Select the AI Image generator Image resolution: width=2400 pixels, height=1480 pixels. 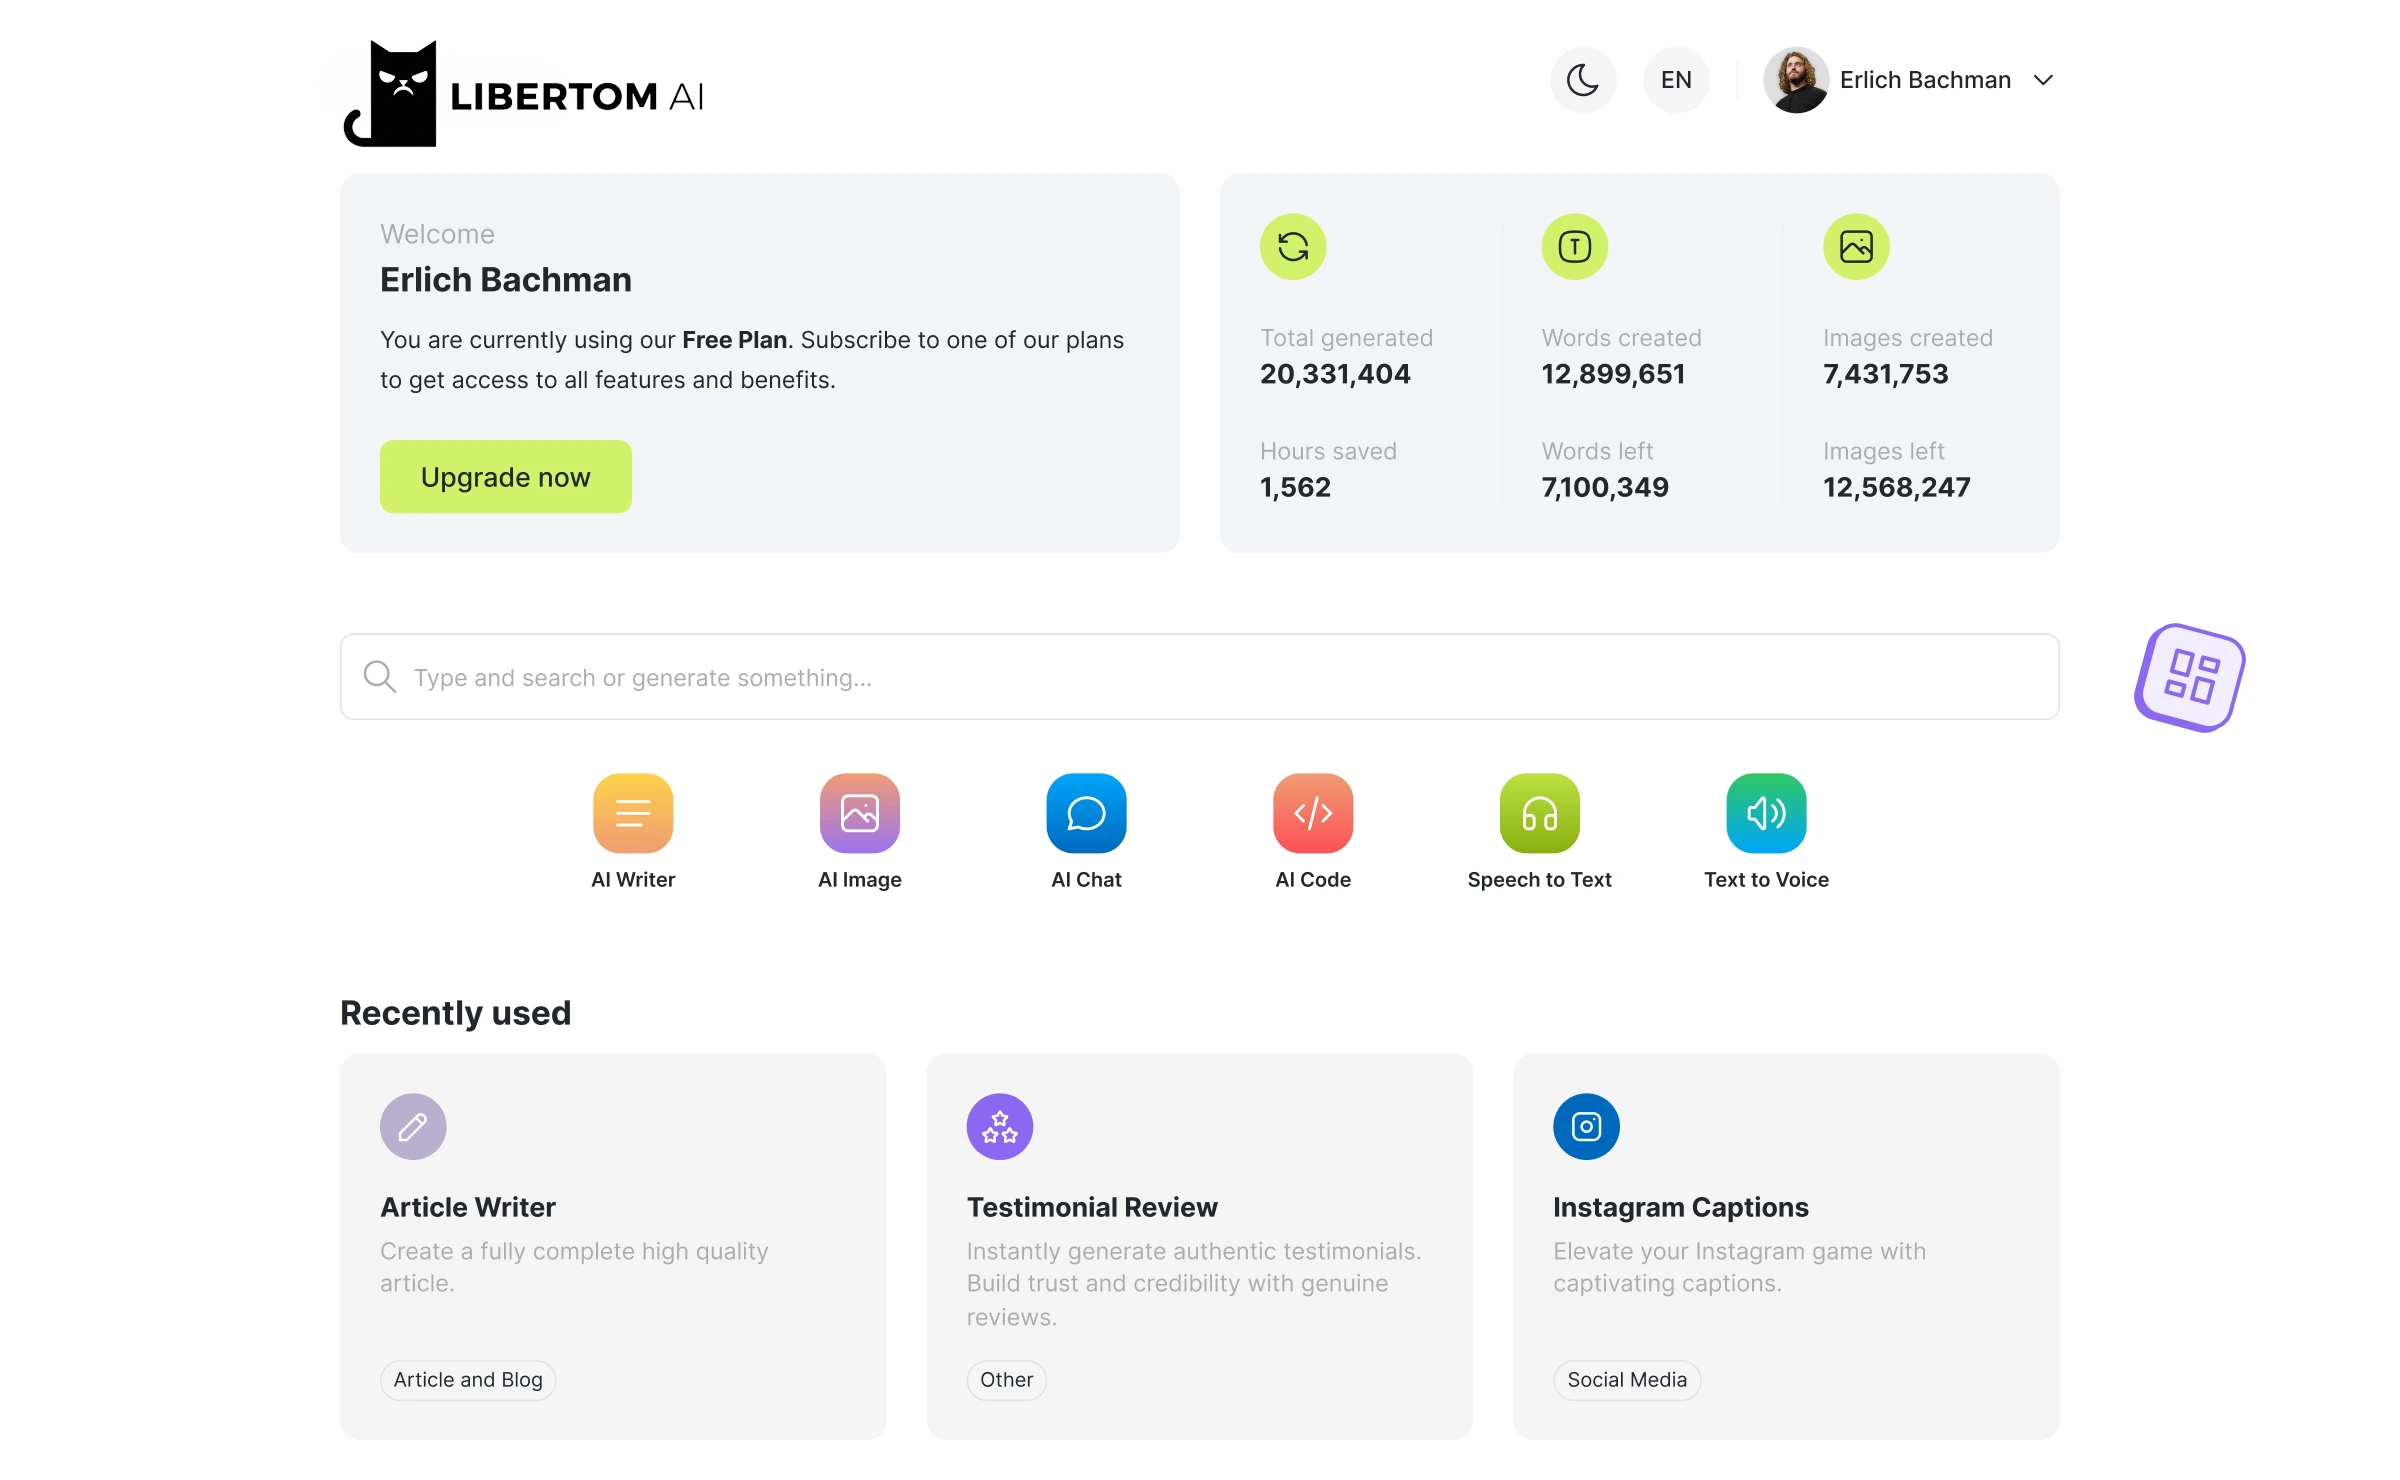pyautogui.click(x=859, y=812)
